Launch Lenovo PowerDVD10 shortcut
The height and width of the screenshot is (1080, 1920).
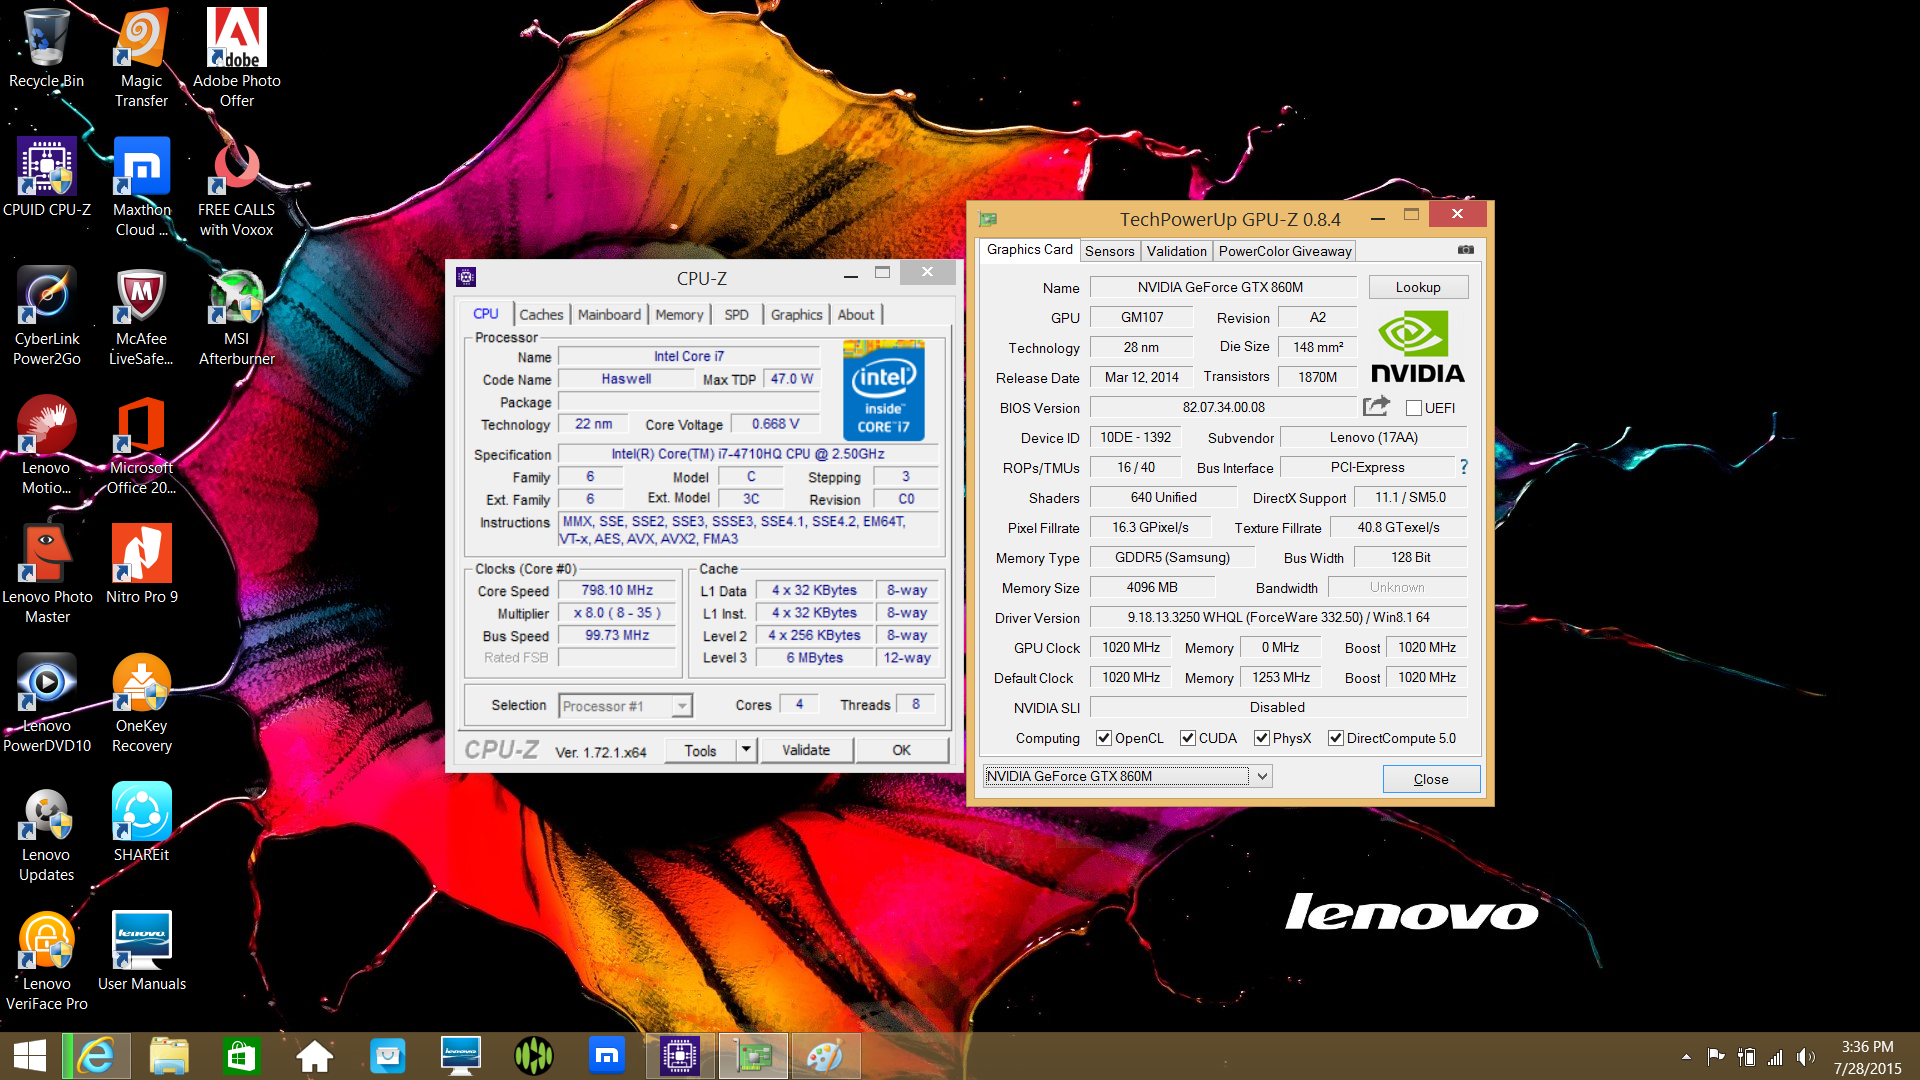point(47,703)
